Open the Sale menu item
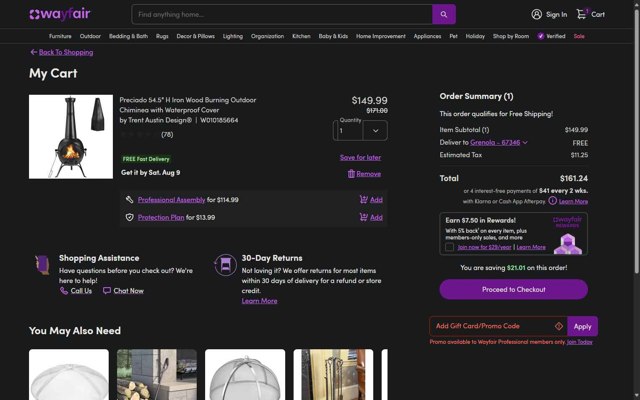Screen dimensions: 640x400 tap(579, 36)
